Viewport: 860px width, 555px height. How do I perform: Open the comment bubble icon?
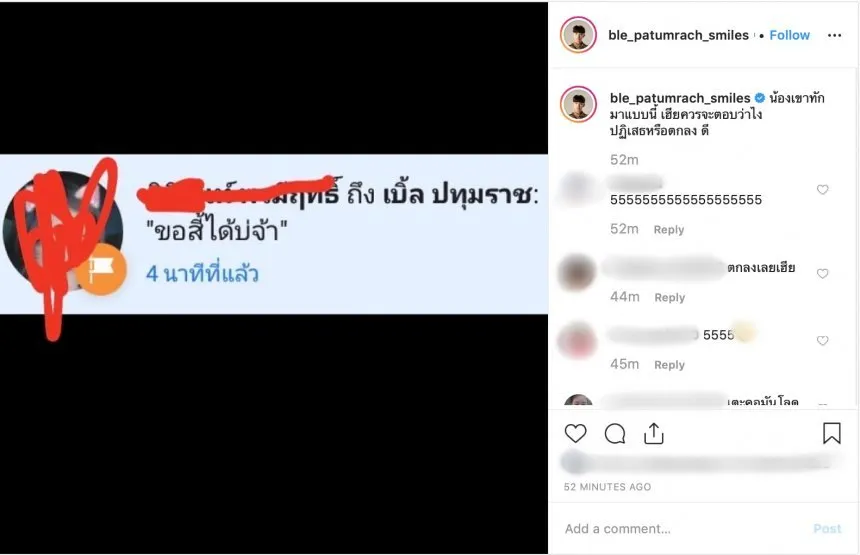pos(615,434)
